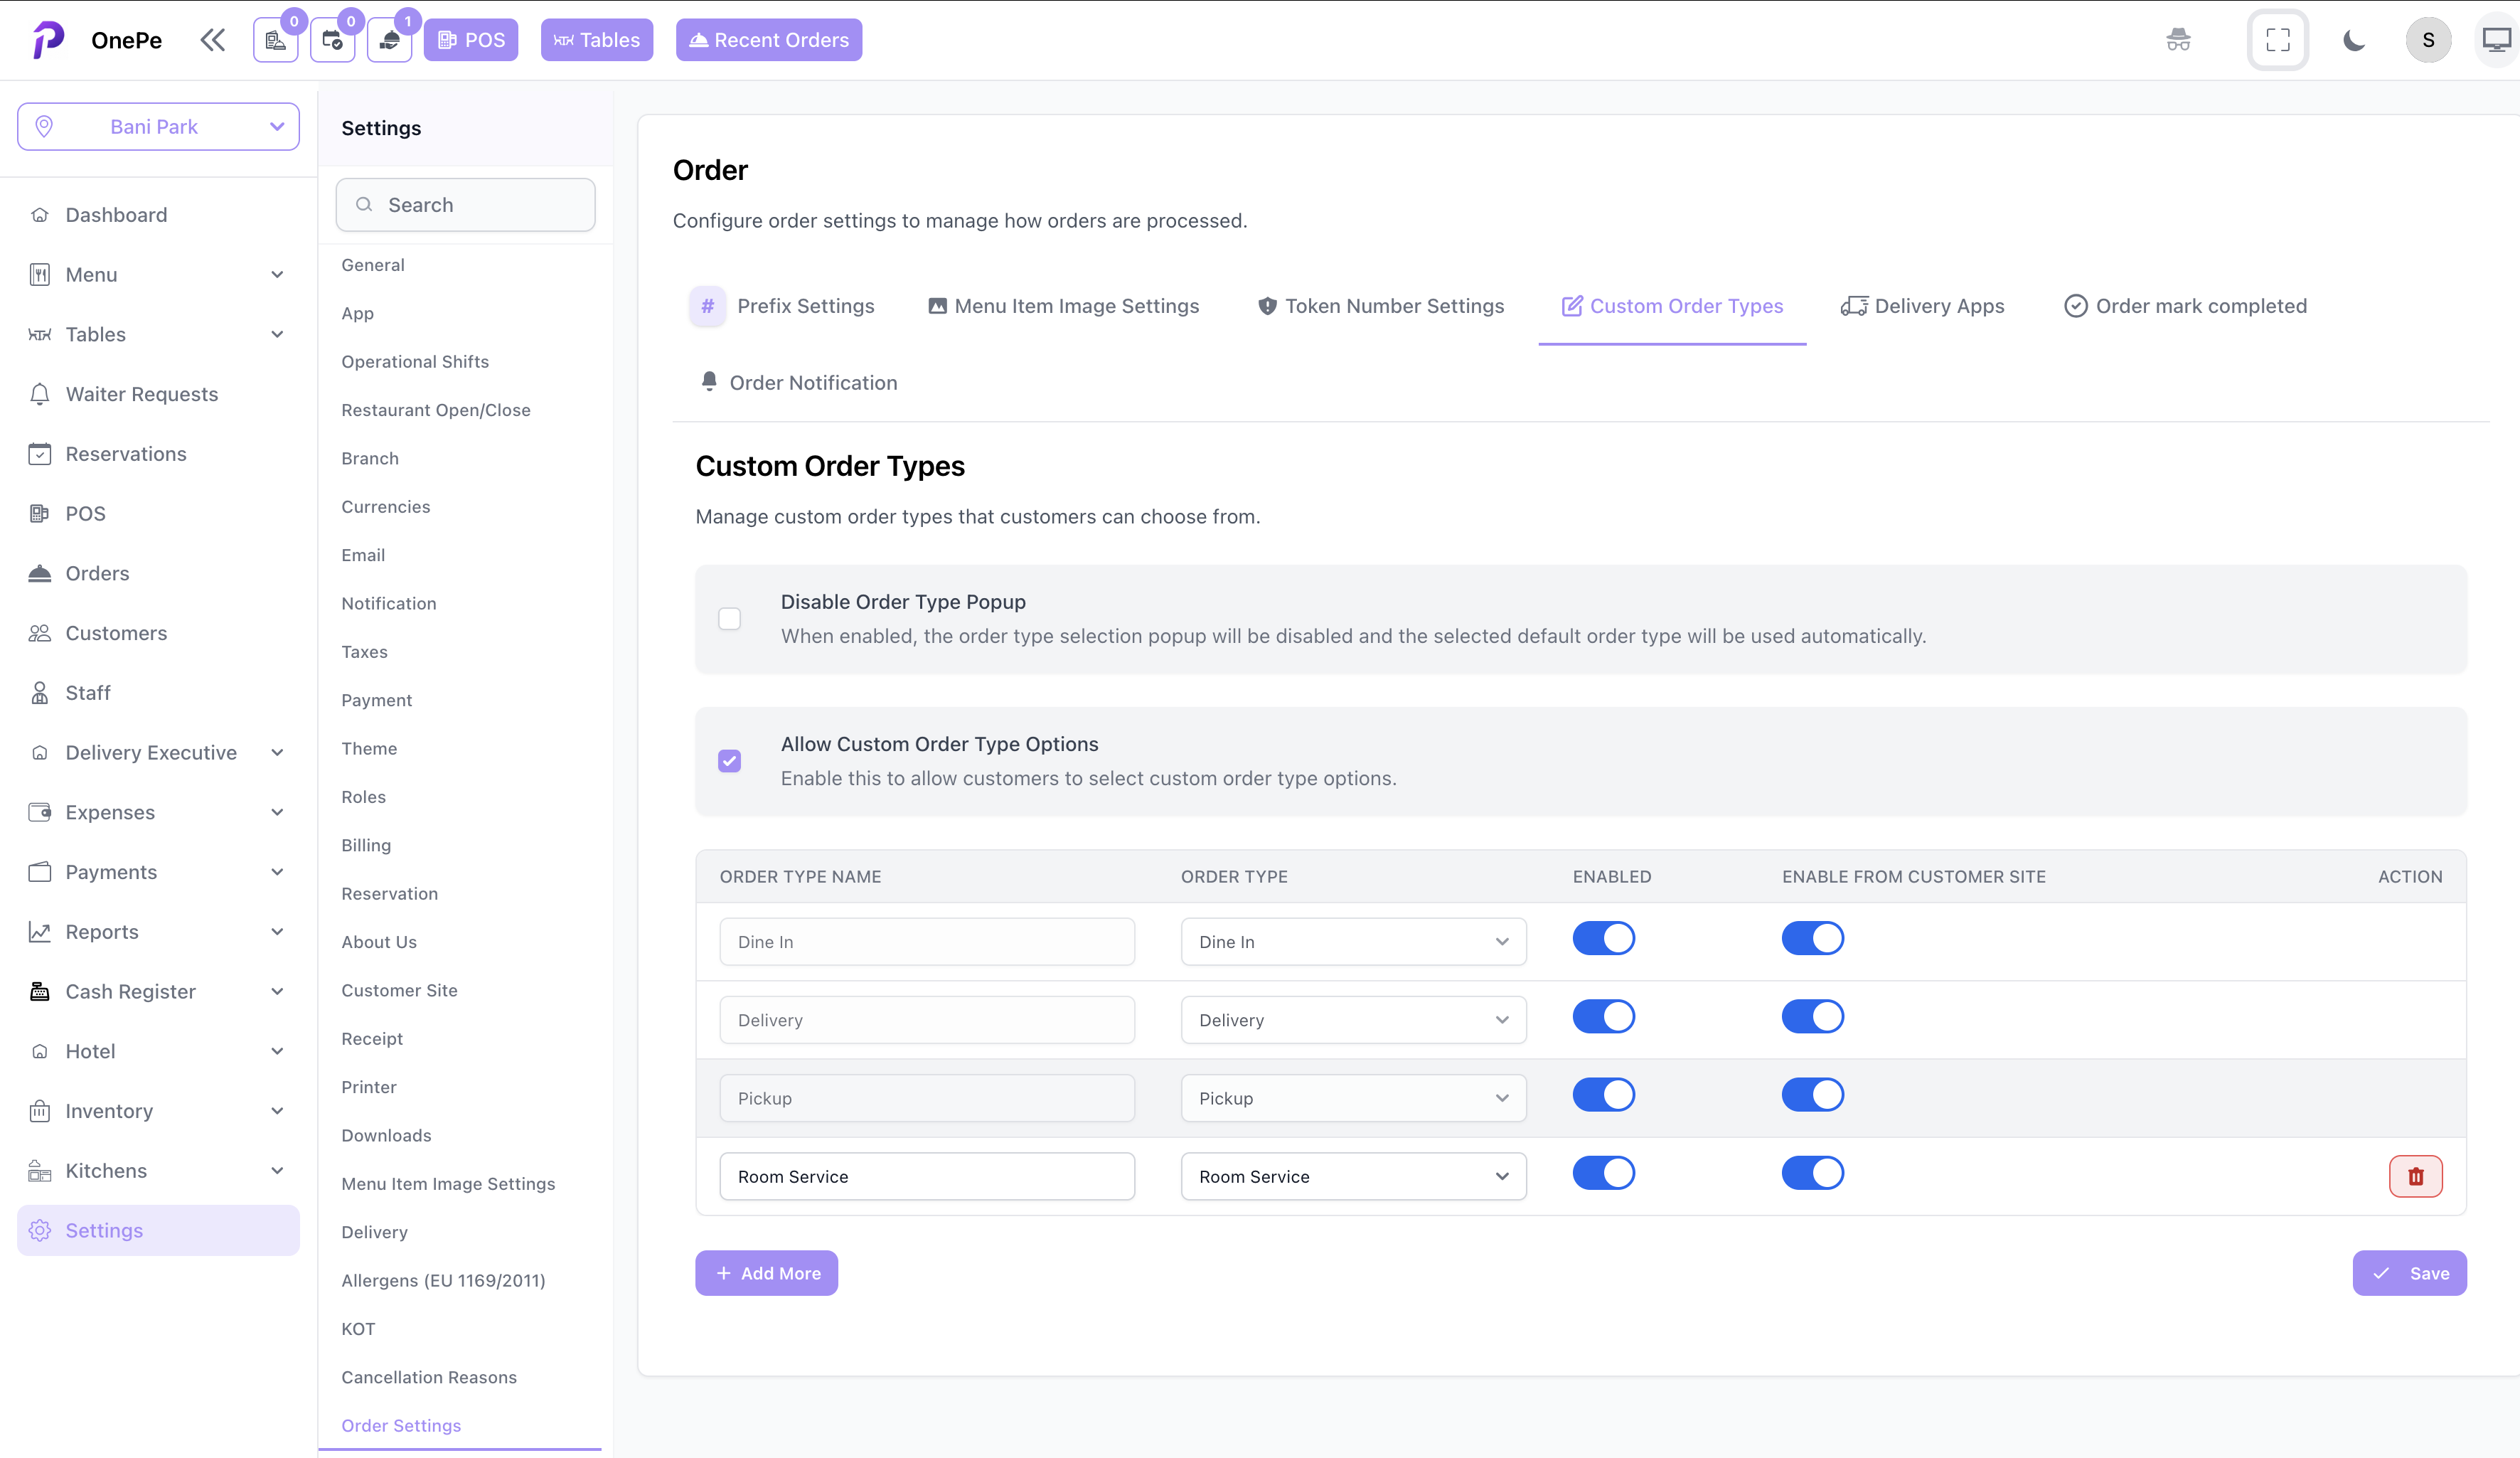The image size is (2520, 1458).
Task: Collapse the sidebar with double-chevron icon
Action: pyautogui.click(x=212, y=40)
